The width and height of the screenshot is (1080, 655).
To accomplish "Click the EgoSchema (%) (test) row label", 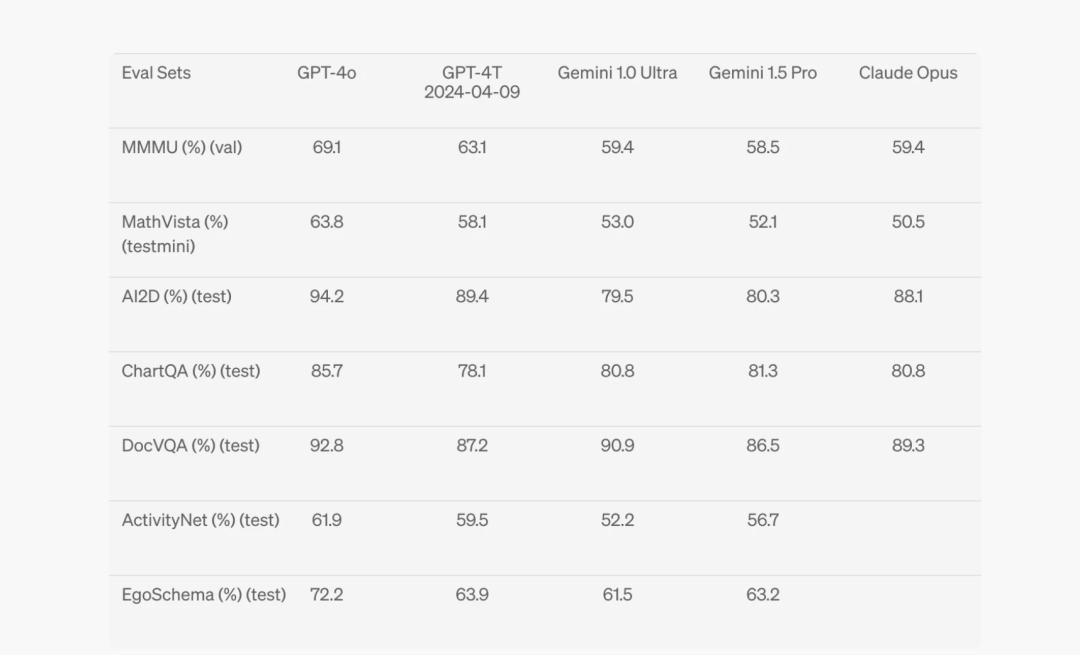I will coord(204,594).
